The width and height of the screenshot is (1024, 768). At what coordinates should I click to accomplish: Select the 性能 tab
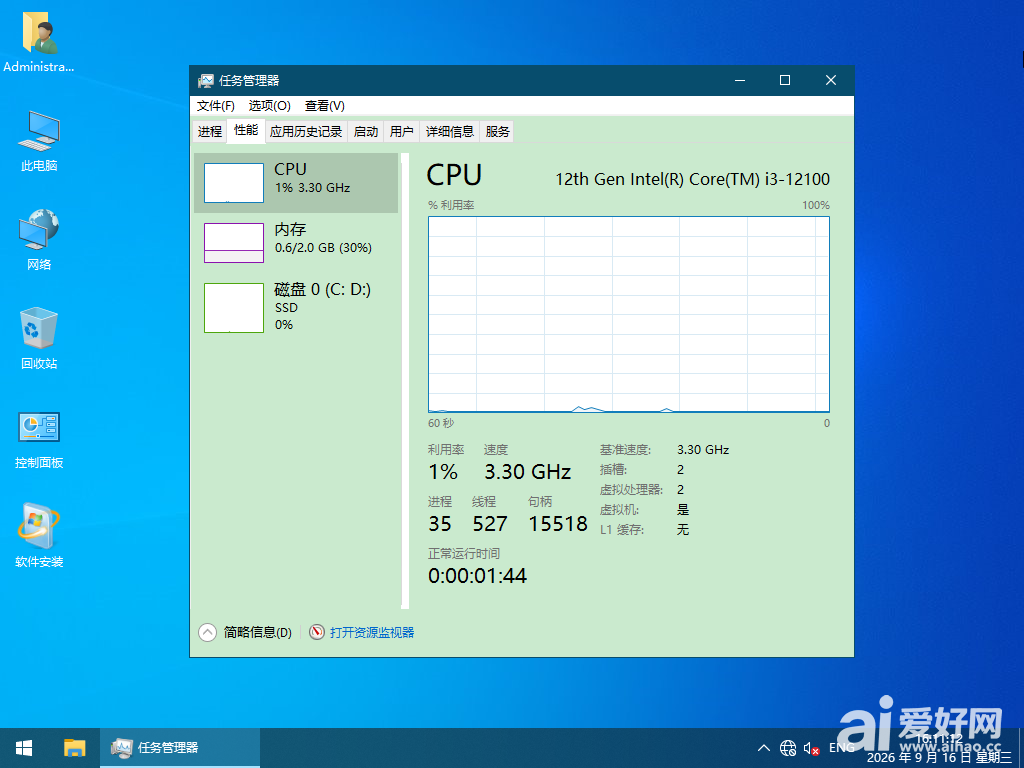(246, 130)
